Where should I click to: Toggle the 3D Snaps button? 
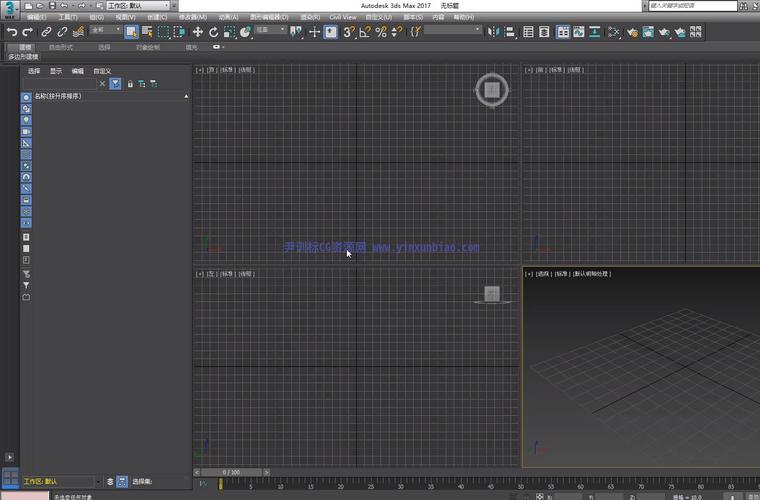pos(349,32)
